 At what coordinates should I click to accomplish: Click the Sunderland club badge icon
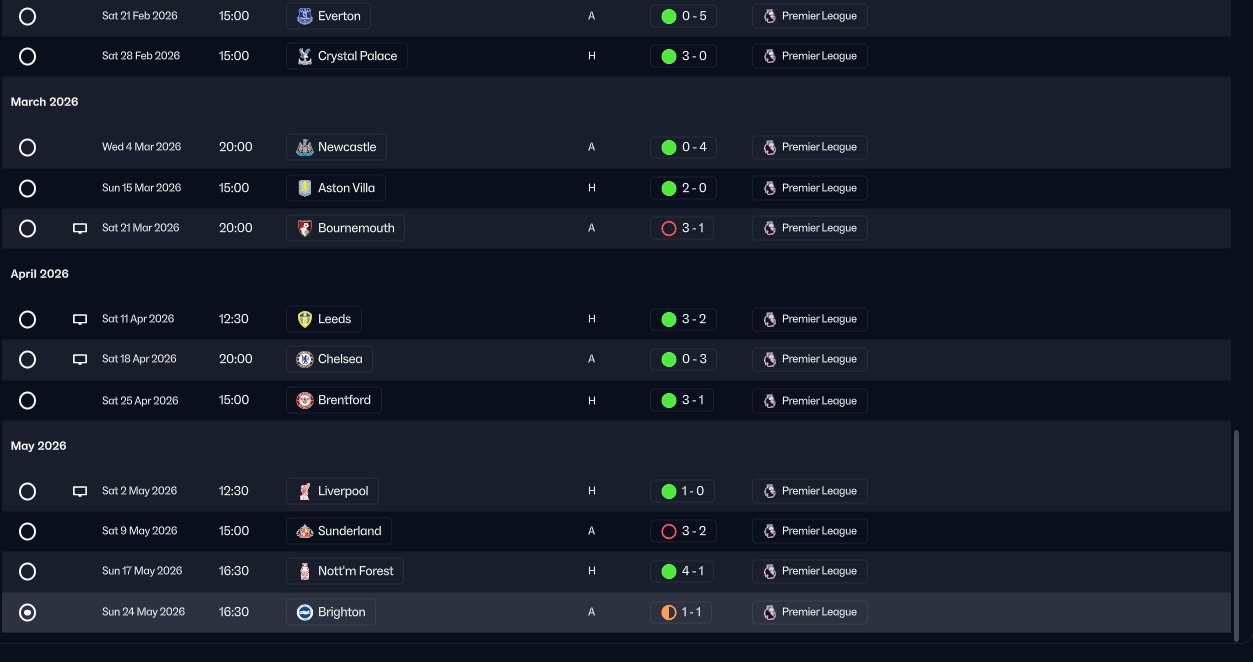click(305, 531)
